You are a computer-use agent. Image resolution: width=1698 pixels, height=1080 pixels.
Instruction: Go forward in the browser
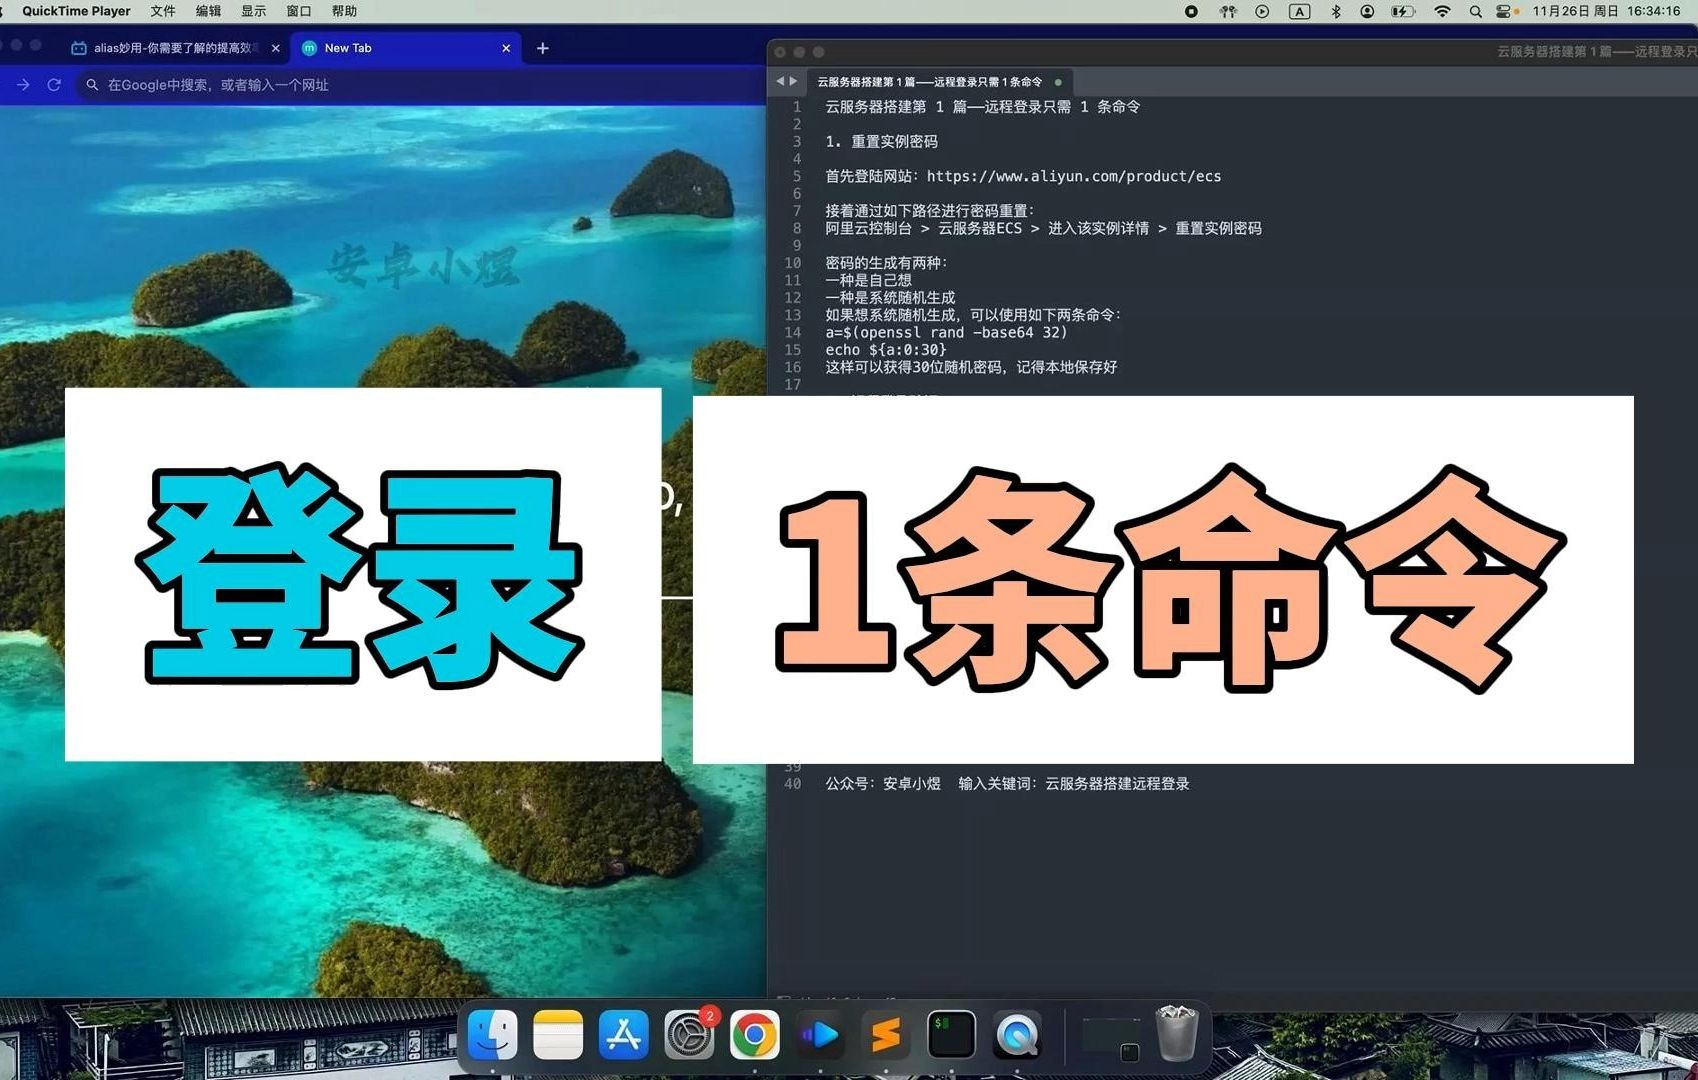pyautogui.click(x=23, y=85)
